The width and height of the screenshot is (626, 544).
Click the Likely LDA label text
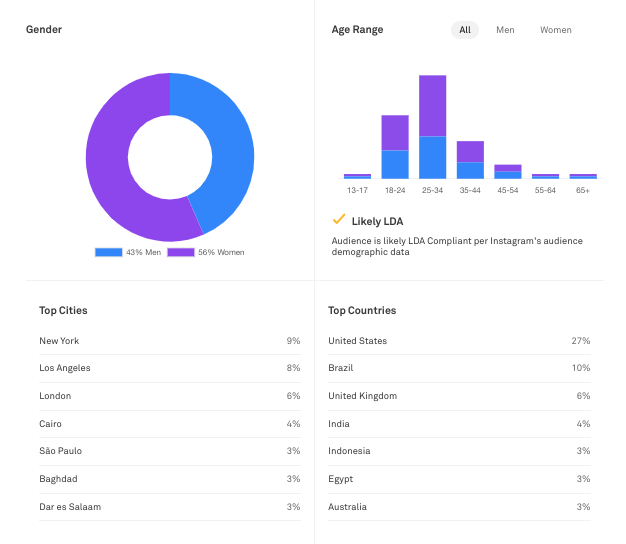point(377,221)
